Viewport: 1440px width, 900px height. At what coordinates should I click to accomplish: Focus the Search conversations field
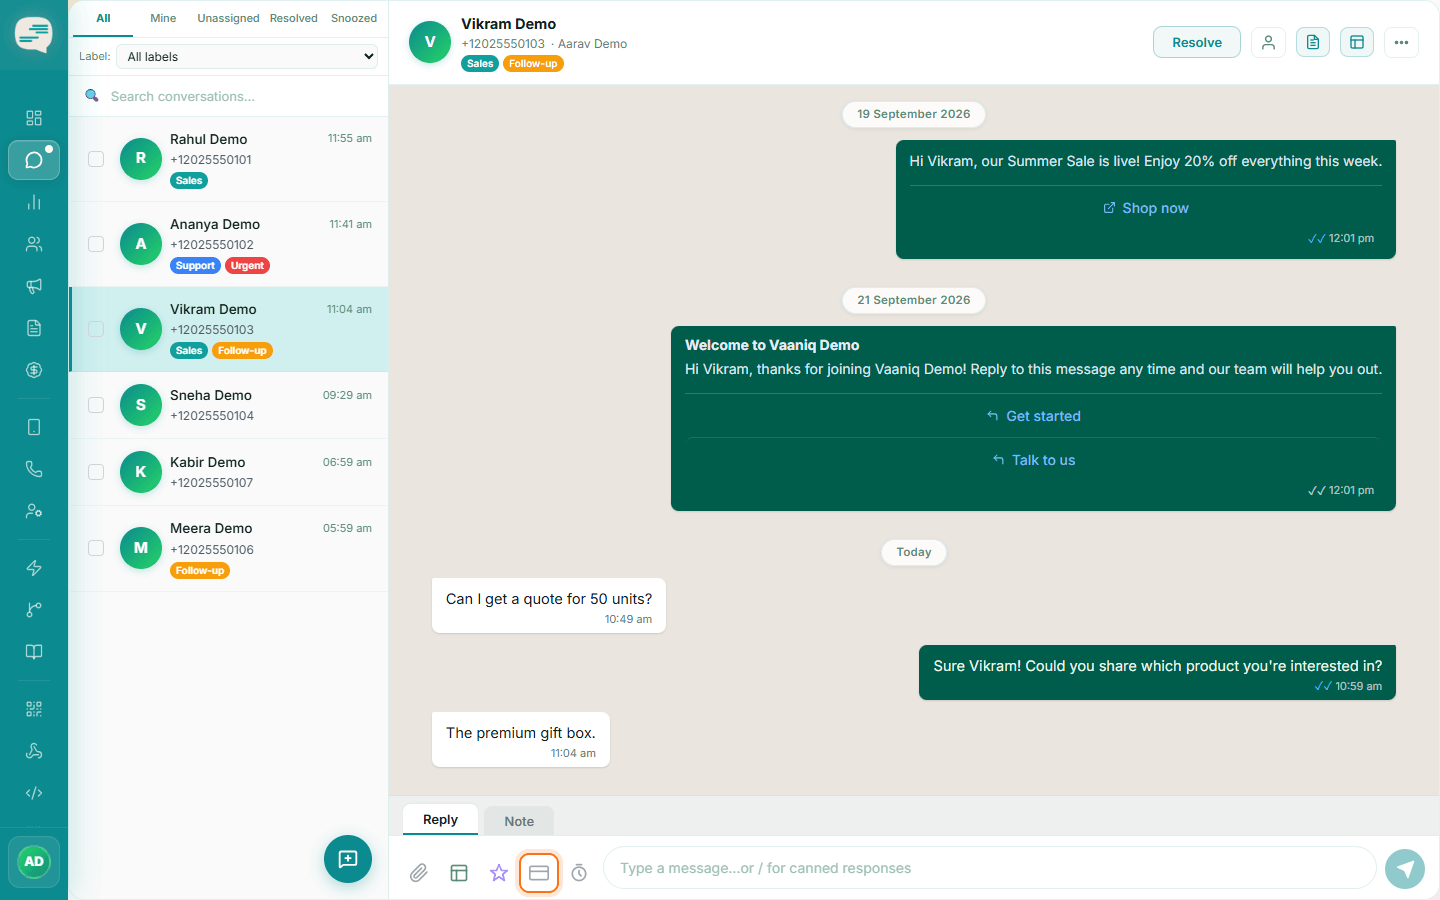240,96
